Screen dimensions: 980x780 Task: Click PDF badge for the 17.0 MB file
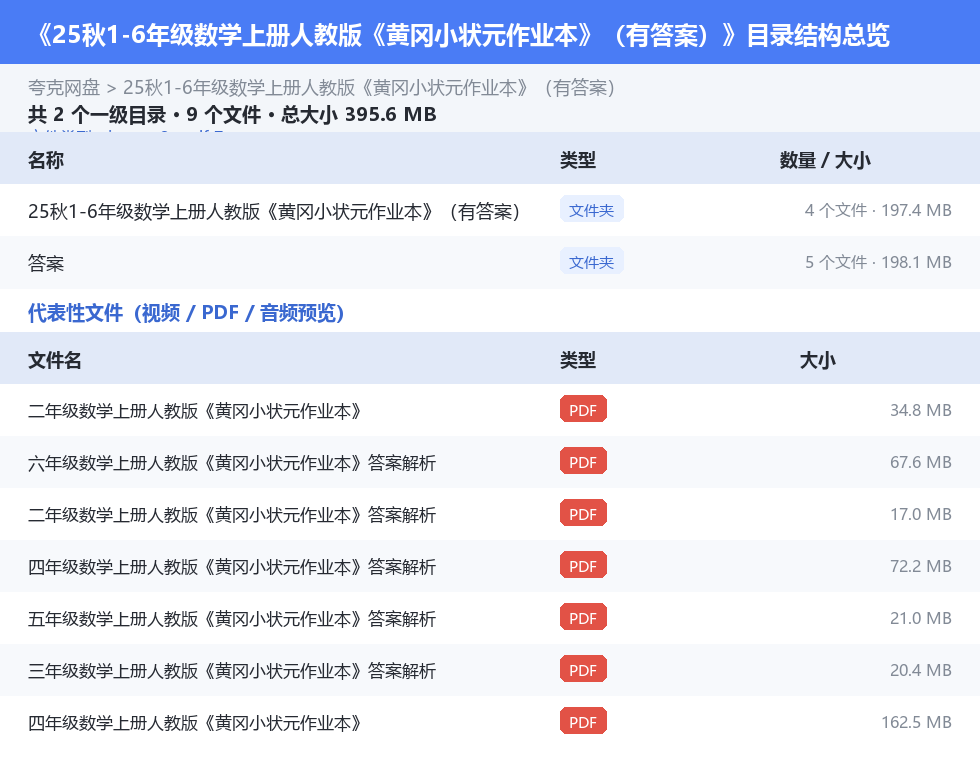click(583, 513)
